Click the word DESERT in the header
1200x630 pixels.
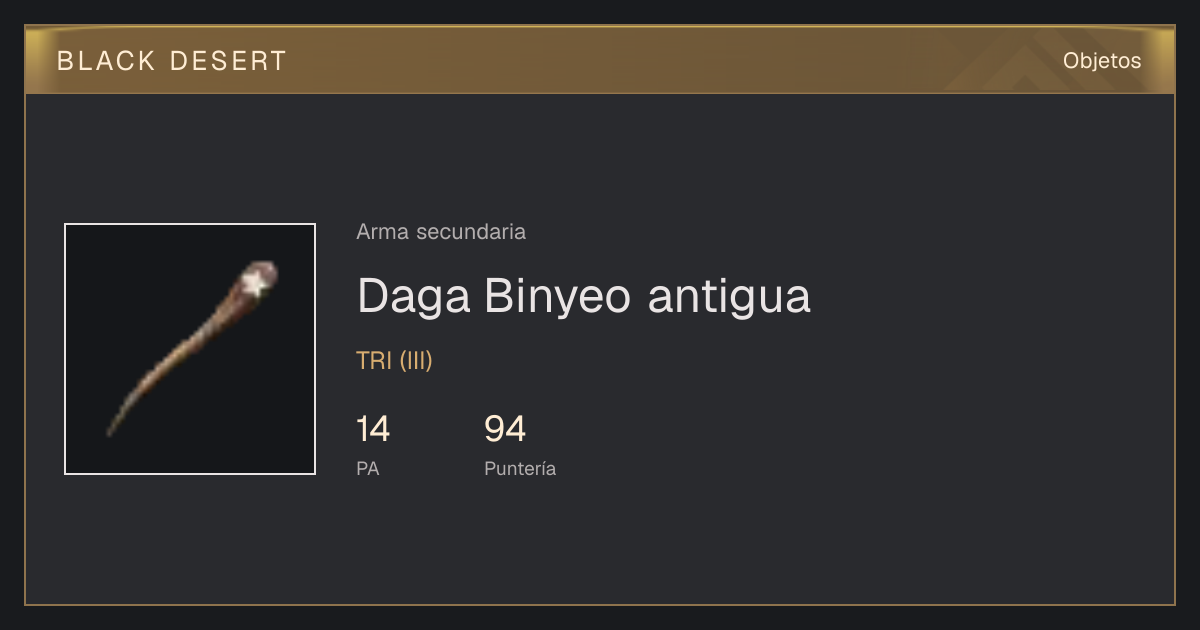click(229, 61)
